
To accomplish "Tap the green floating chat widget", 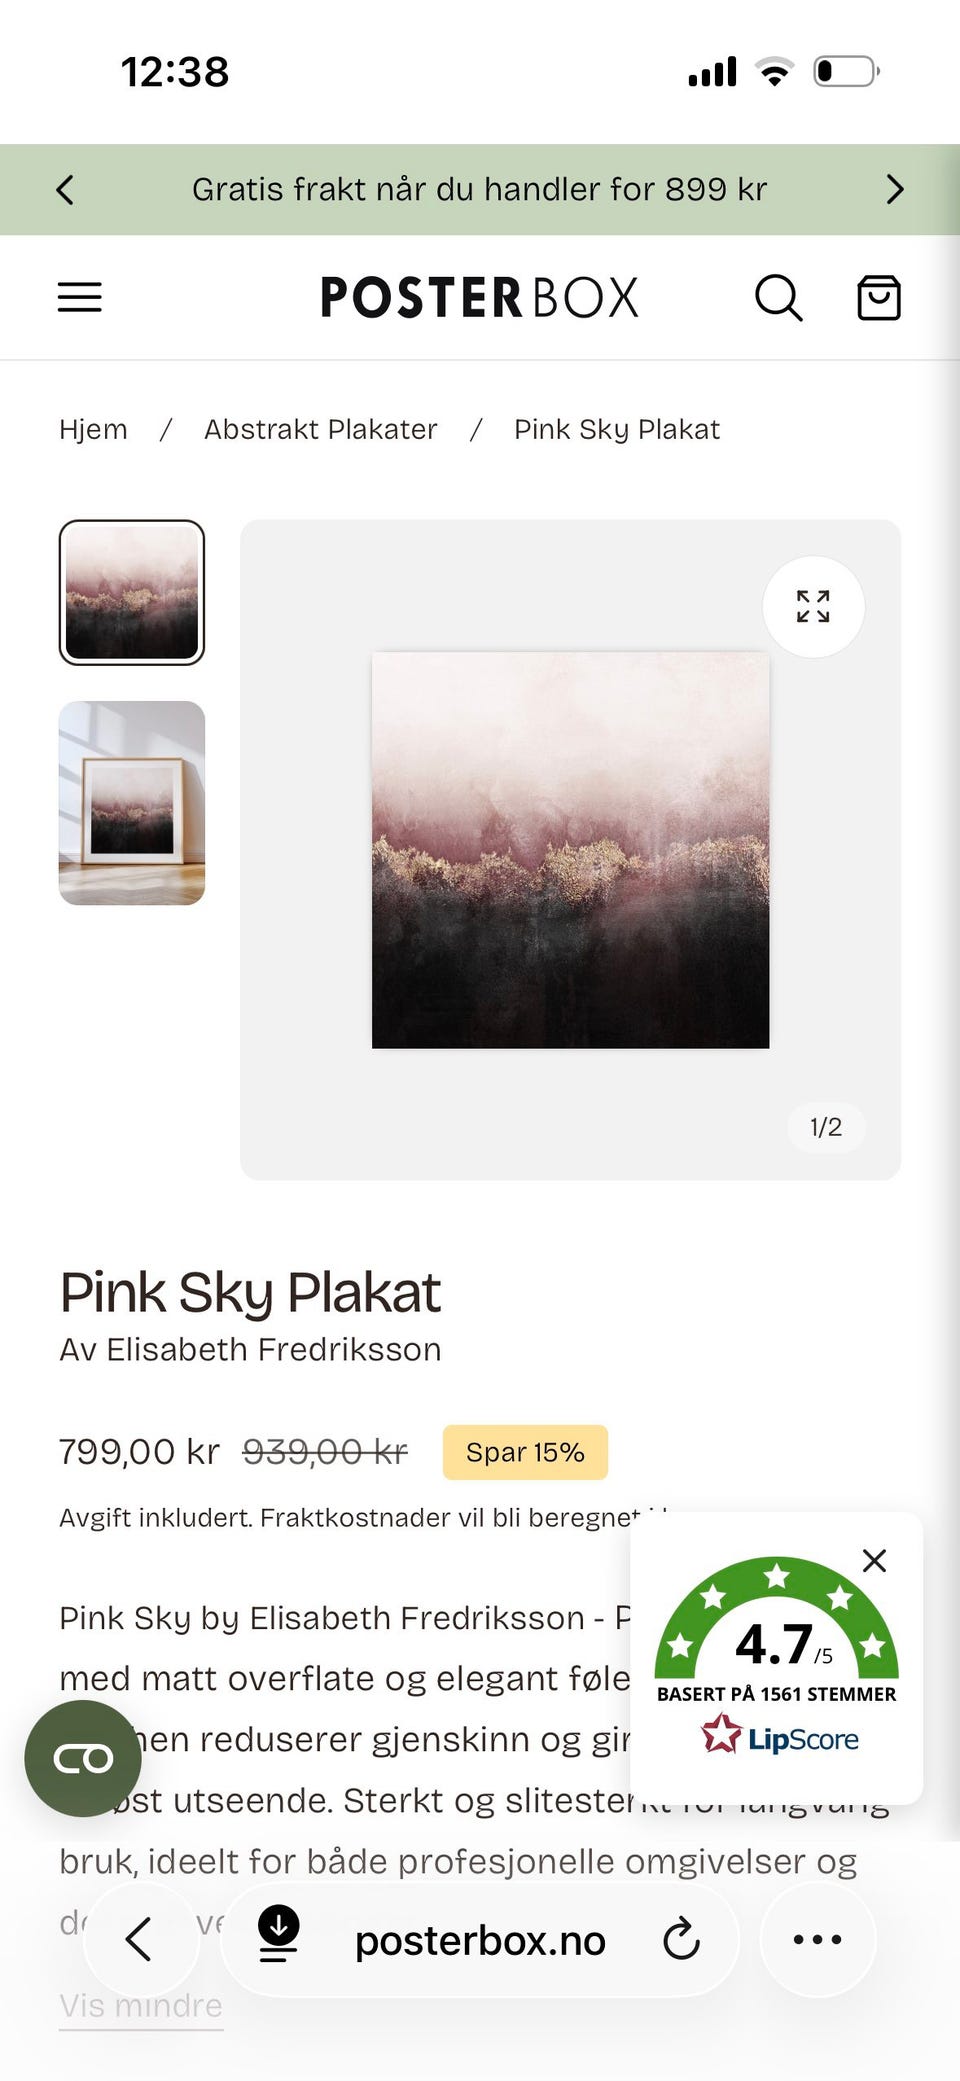I will (x=83, y=1758).
